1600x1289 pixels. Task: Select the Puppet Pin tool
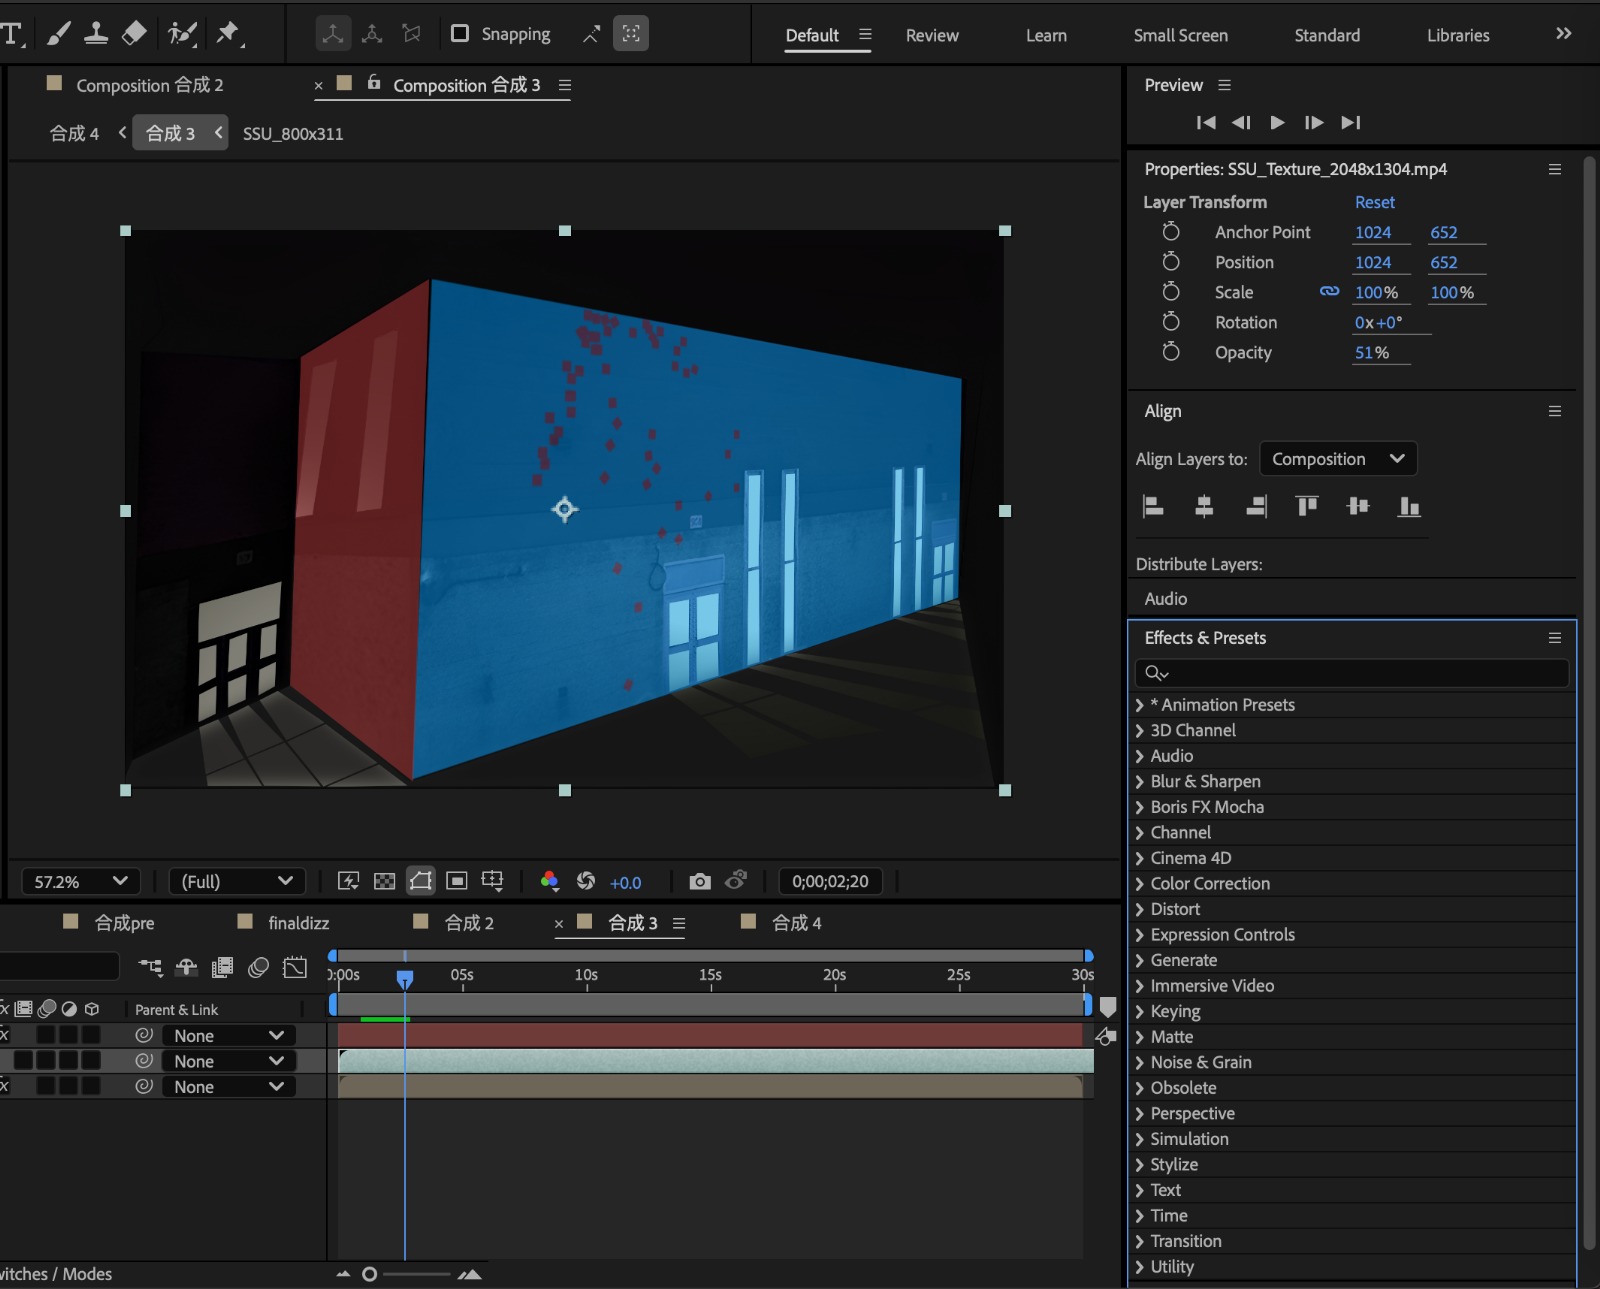pos(228,33)
